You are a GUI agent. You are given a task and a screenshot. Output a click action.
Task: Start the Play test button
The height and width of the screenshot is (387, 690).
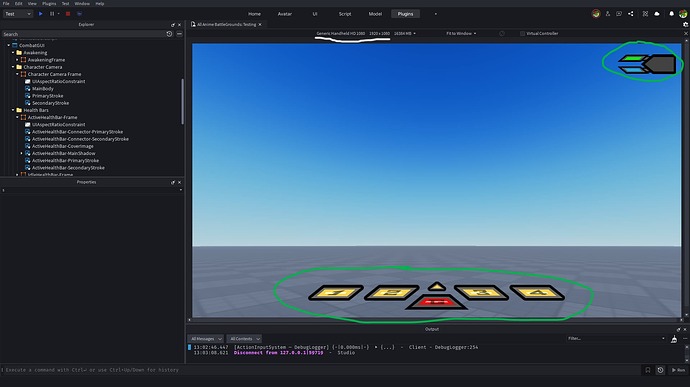point(40,14)
